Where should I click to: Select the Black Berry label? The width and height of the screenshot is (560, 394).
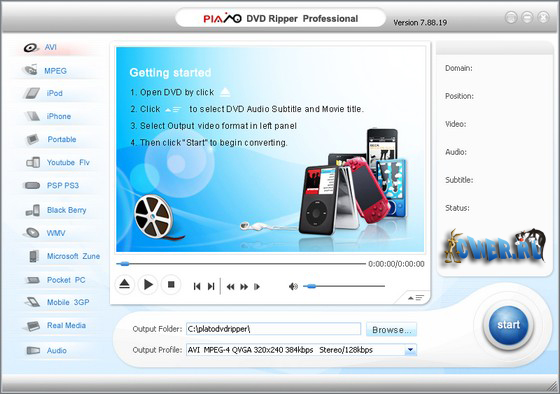point(66,210)
